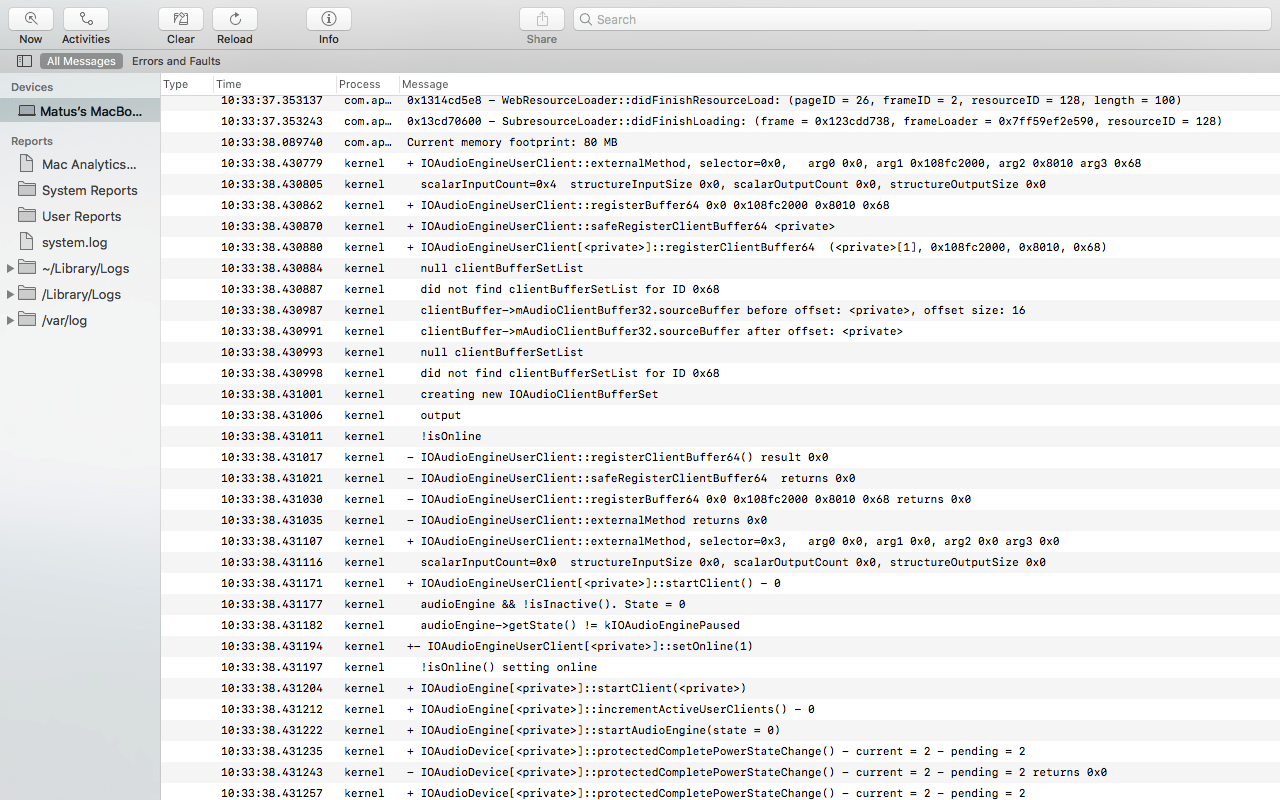Click the Process column header
This screenshot has width=1280, height=800.
pos(368,84)
